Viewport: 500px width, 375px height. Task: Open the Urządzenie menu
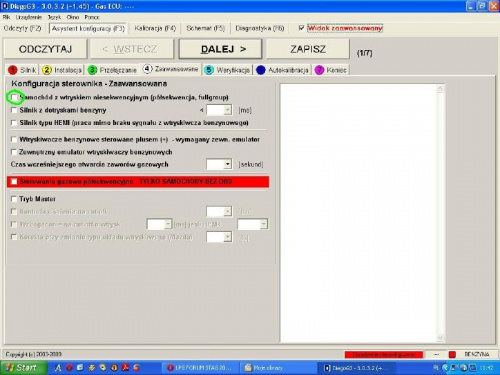pos(29,17)
